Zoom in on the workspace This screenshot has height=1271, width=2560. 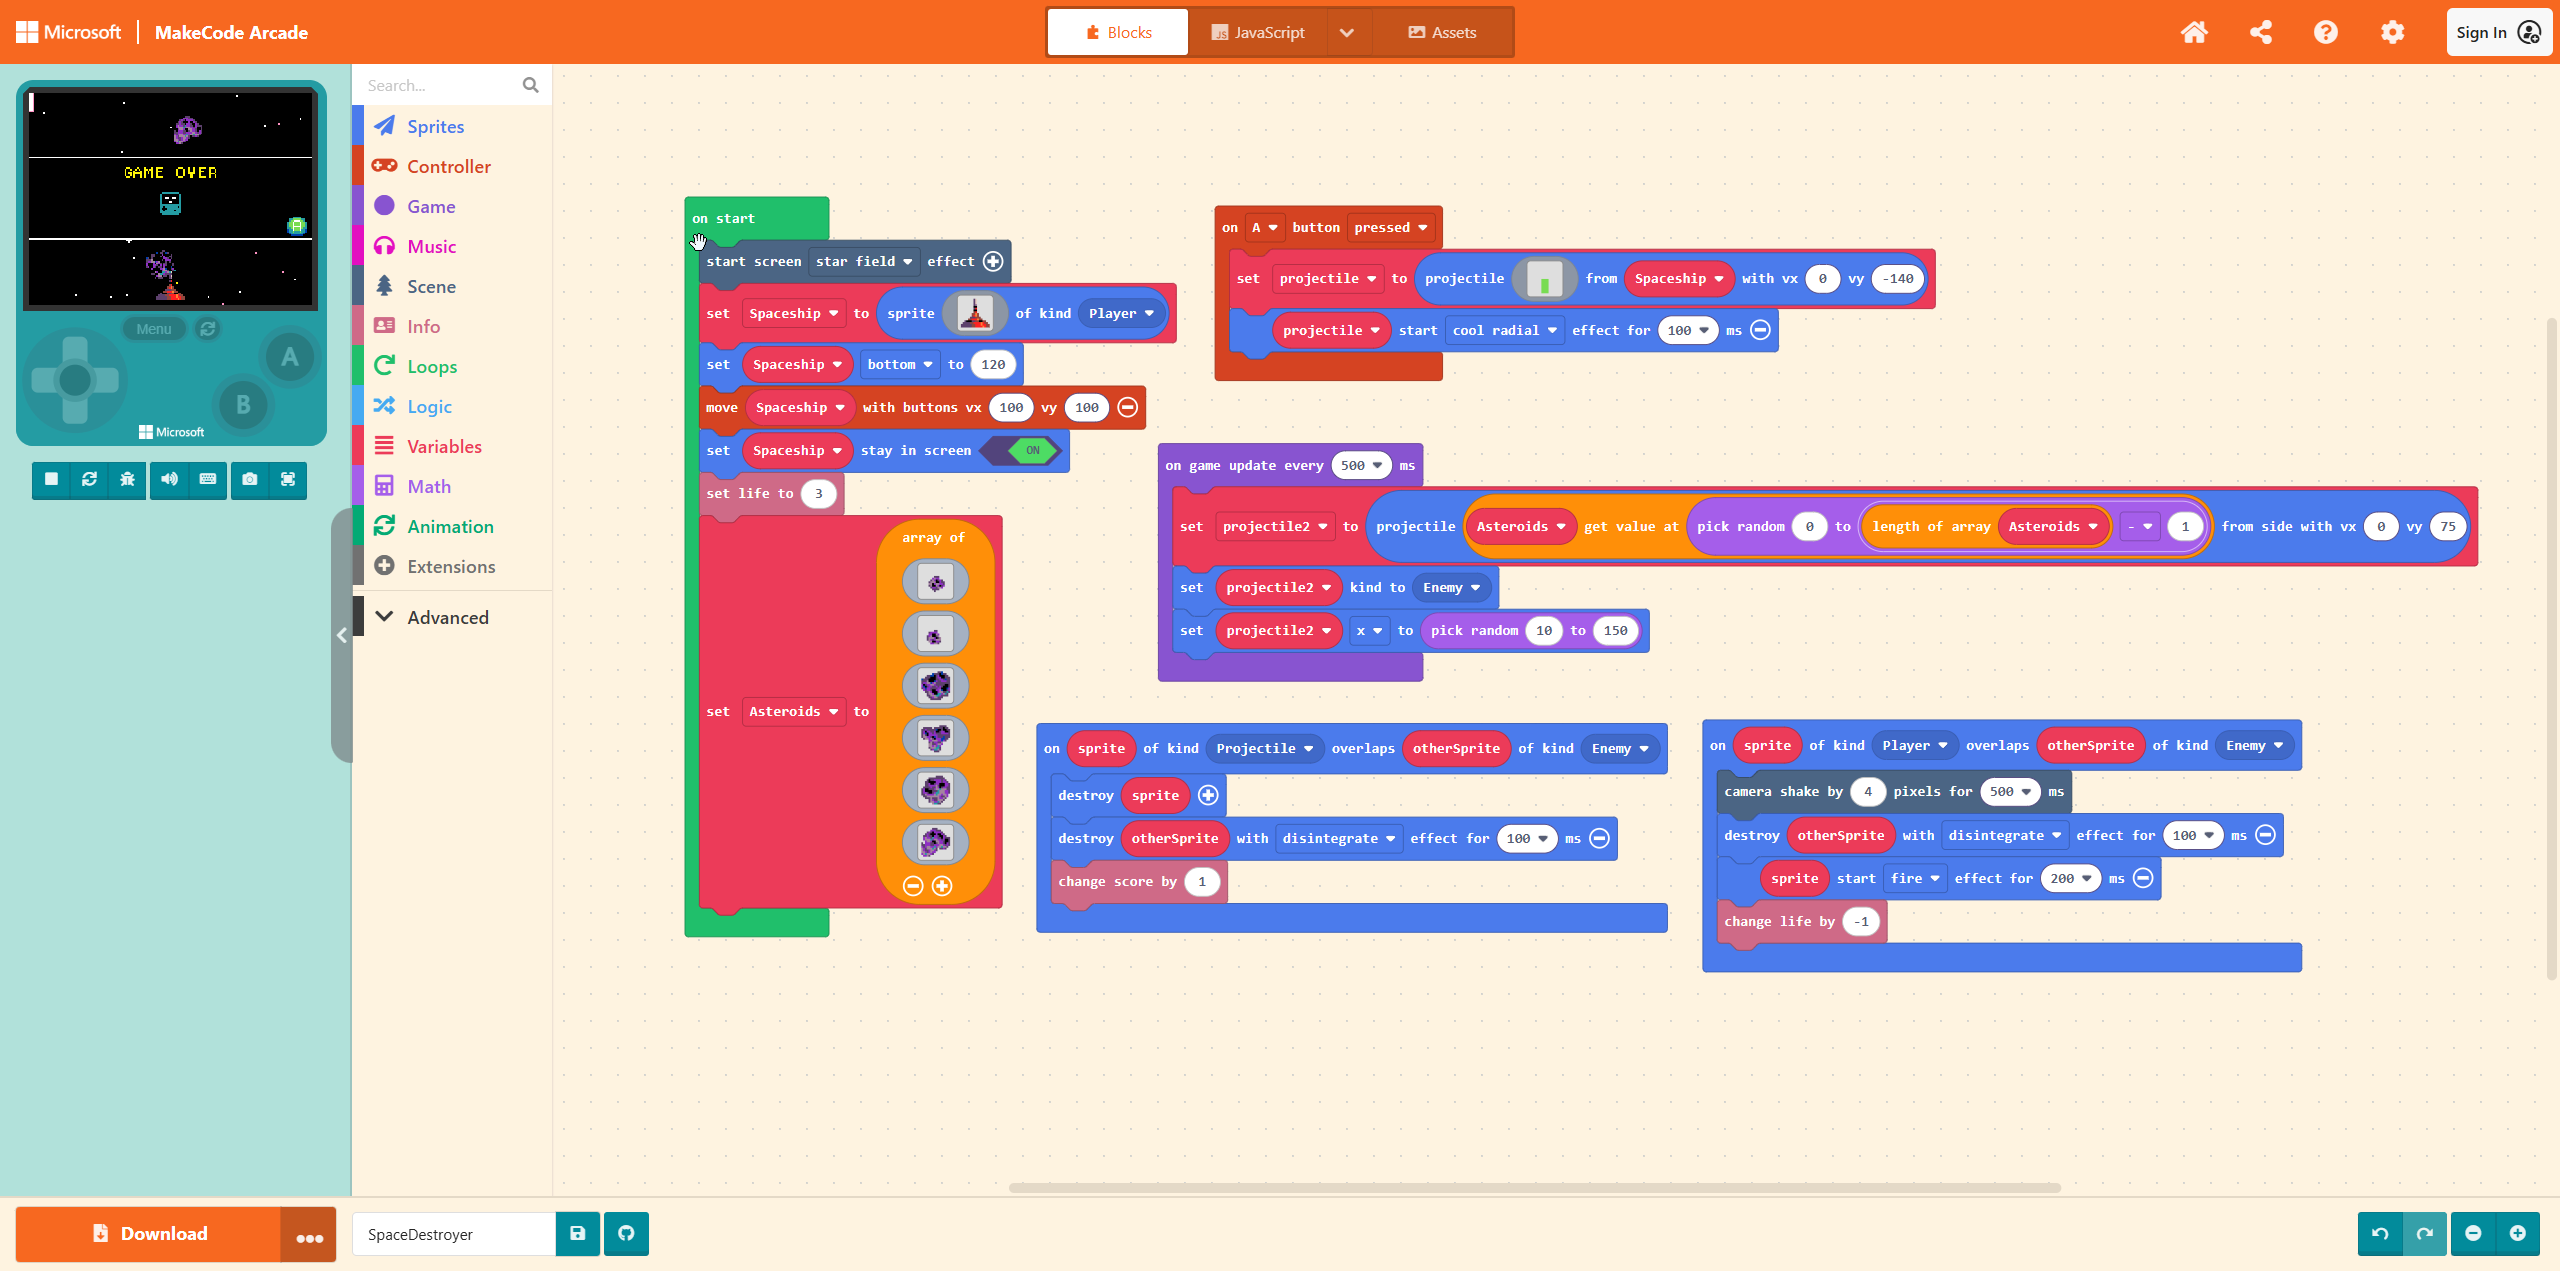[2517, 1233]
